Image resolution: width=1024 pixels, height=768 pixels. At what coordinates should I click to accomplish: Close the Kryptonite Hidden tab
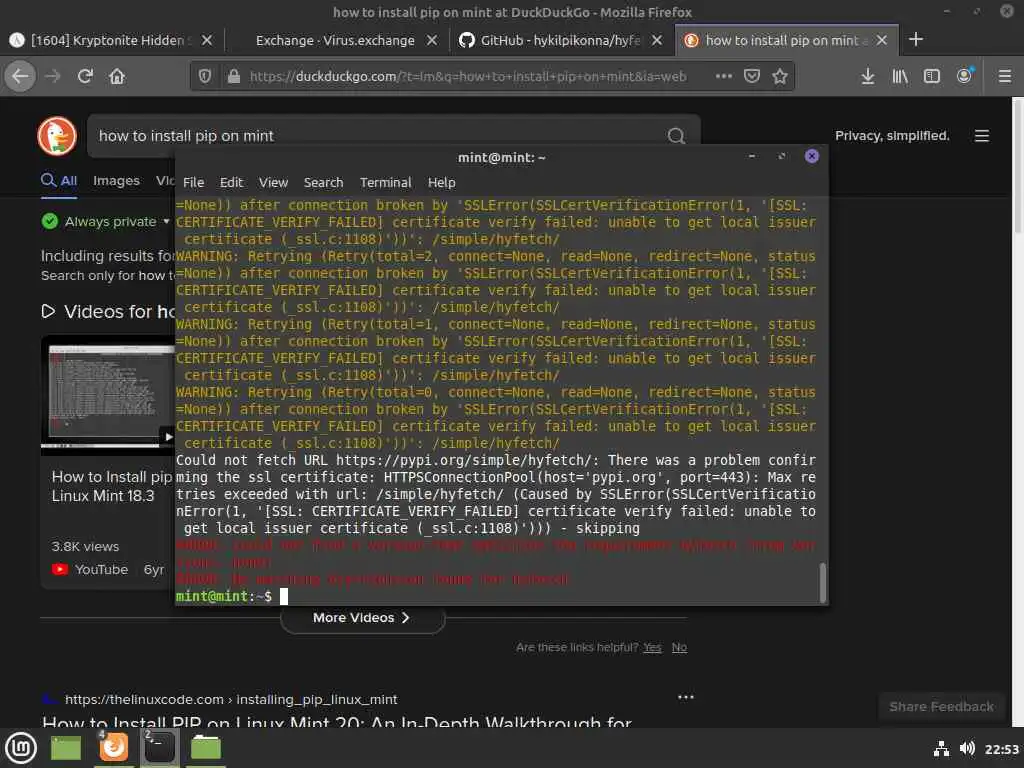pyautogui.click(x=206, y=40)
